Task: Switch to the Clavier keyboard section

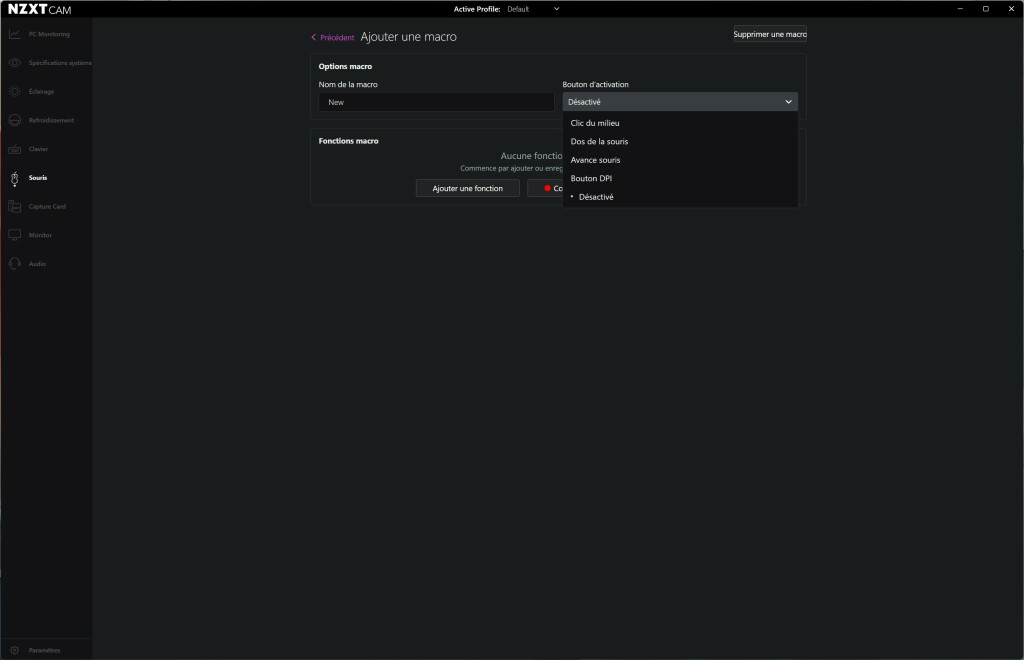Action: 38,149
